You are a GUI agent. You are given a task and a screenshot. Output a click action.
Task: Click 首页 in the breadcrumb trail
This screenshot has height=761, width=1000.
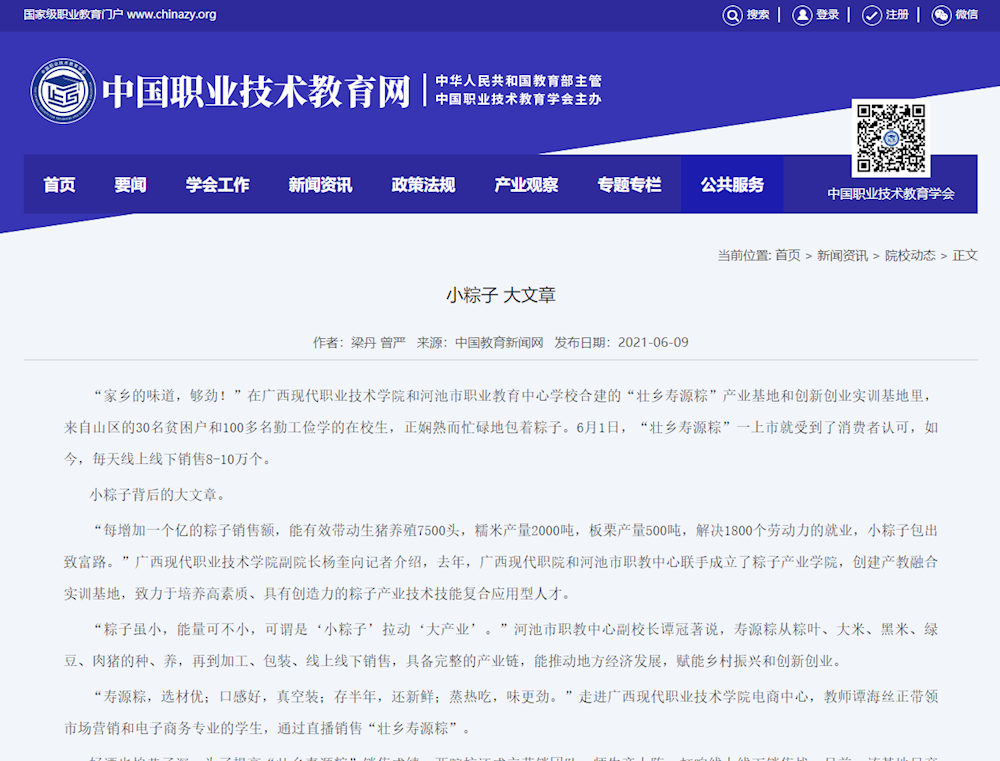[787, 255]
